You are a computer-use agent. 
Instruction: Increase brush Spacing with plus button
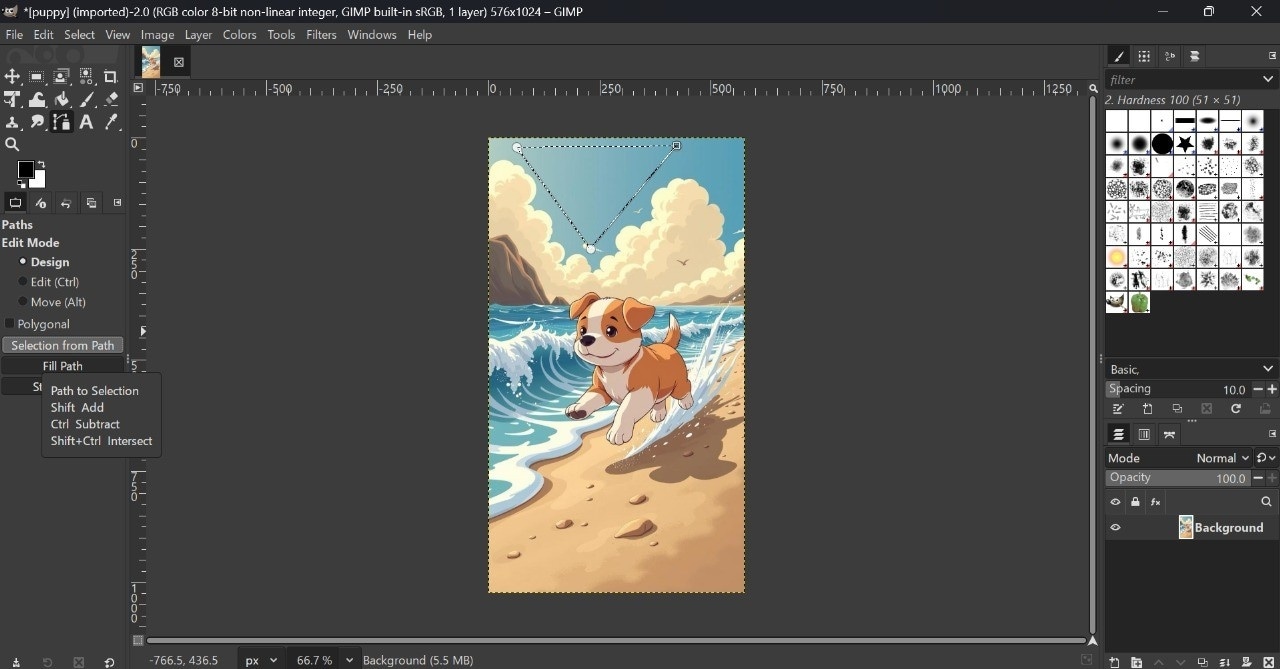pyautogui.click(x=1272, y=390)
